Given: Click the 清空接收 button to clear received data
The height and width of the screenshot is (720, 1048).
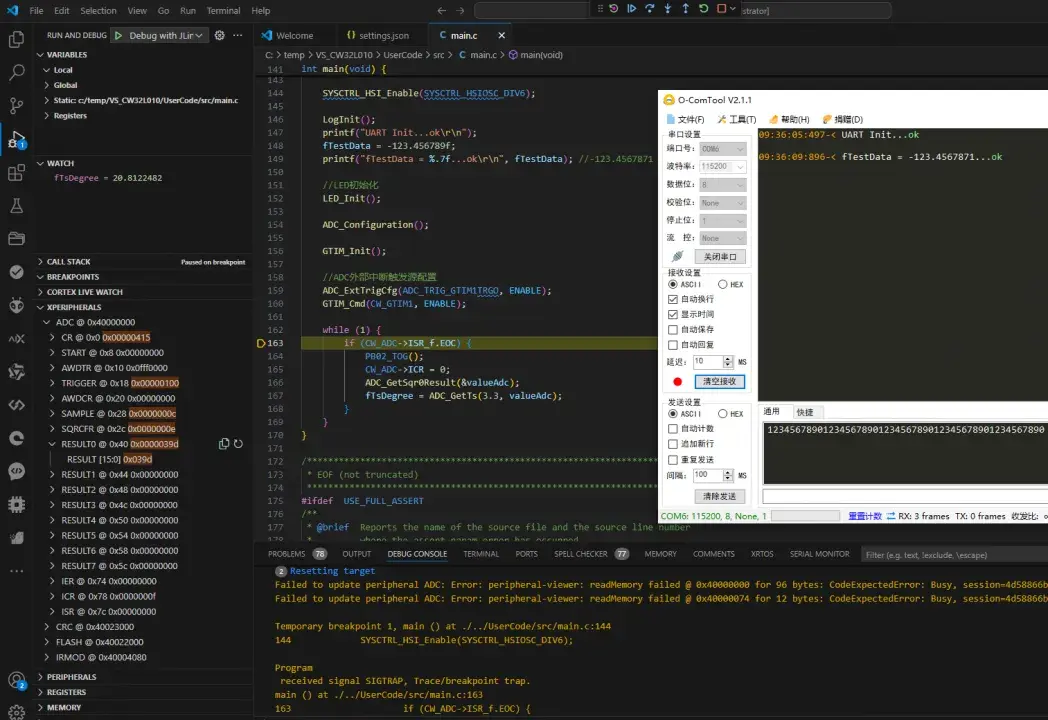Looking at the screenshot, I should [719, 380].
